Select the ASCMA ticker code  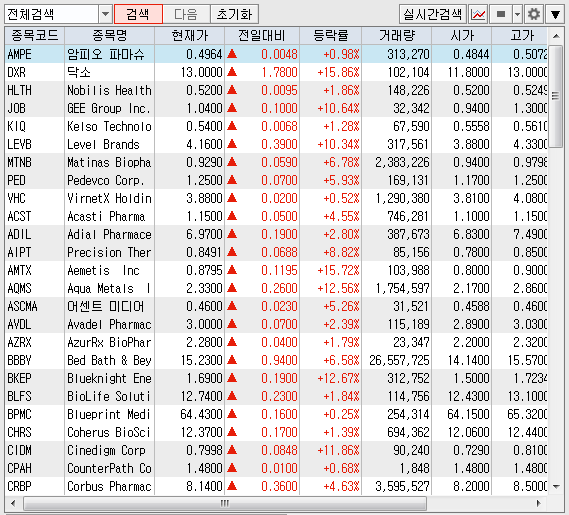(x=22, y=306)
